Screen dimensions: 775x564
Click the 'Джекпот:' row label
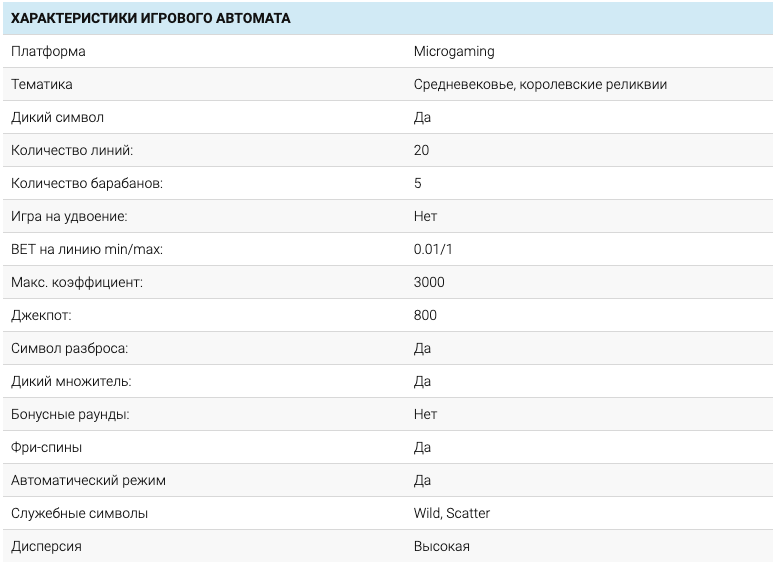tap(41, 315)
